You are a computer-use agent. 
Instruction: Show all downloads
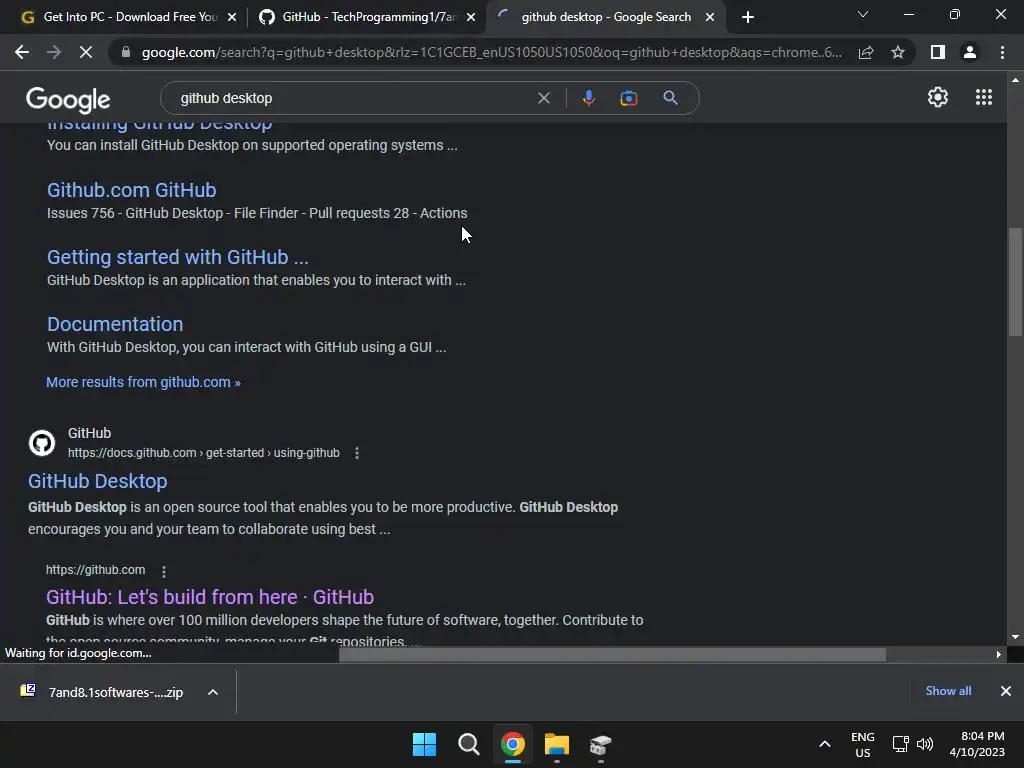(x=948, y=691)
